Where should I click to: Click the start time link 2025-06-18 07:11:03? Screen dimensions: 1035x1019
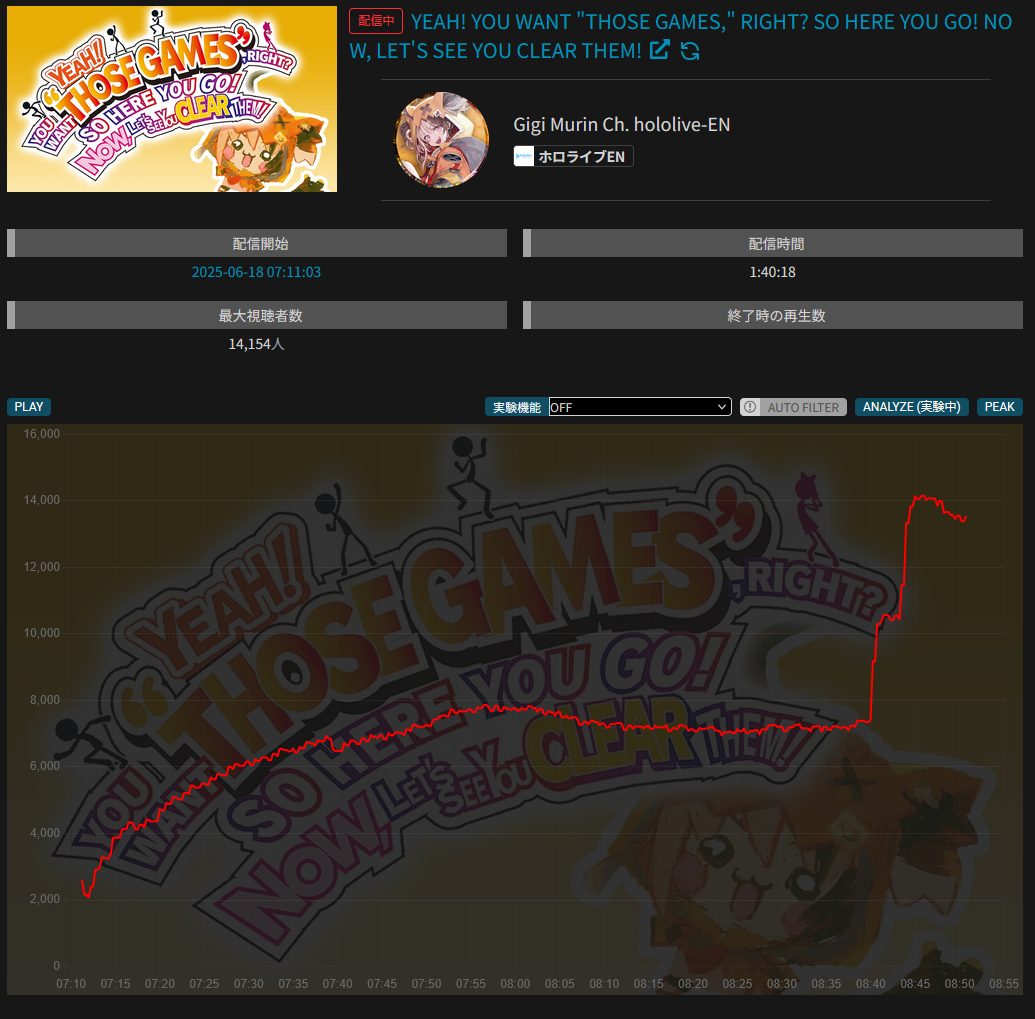point(256,272)
